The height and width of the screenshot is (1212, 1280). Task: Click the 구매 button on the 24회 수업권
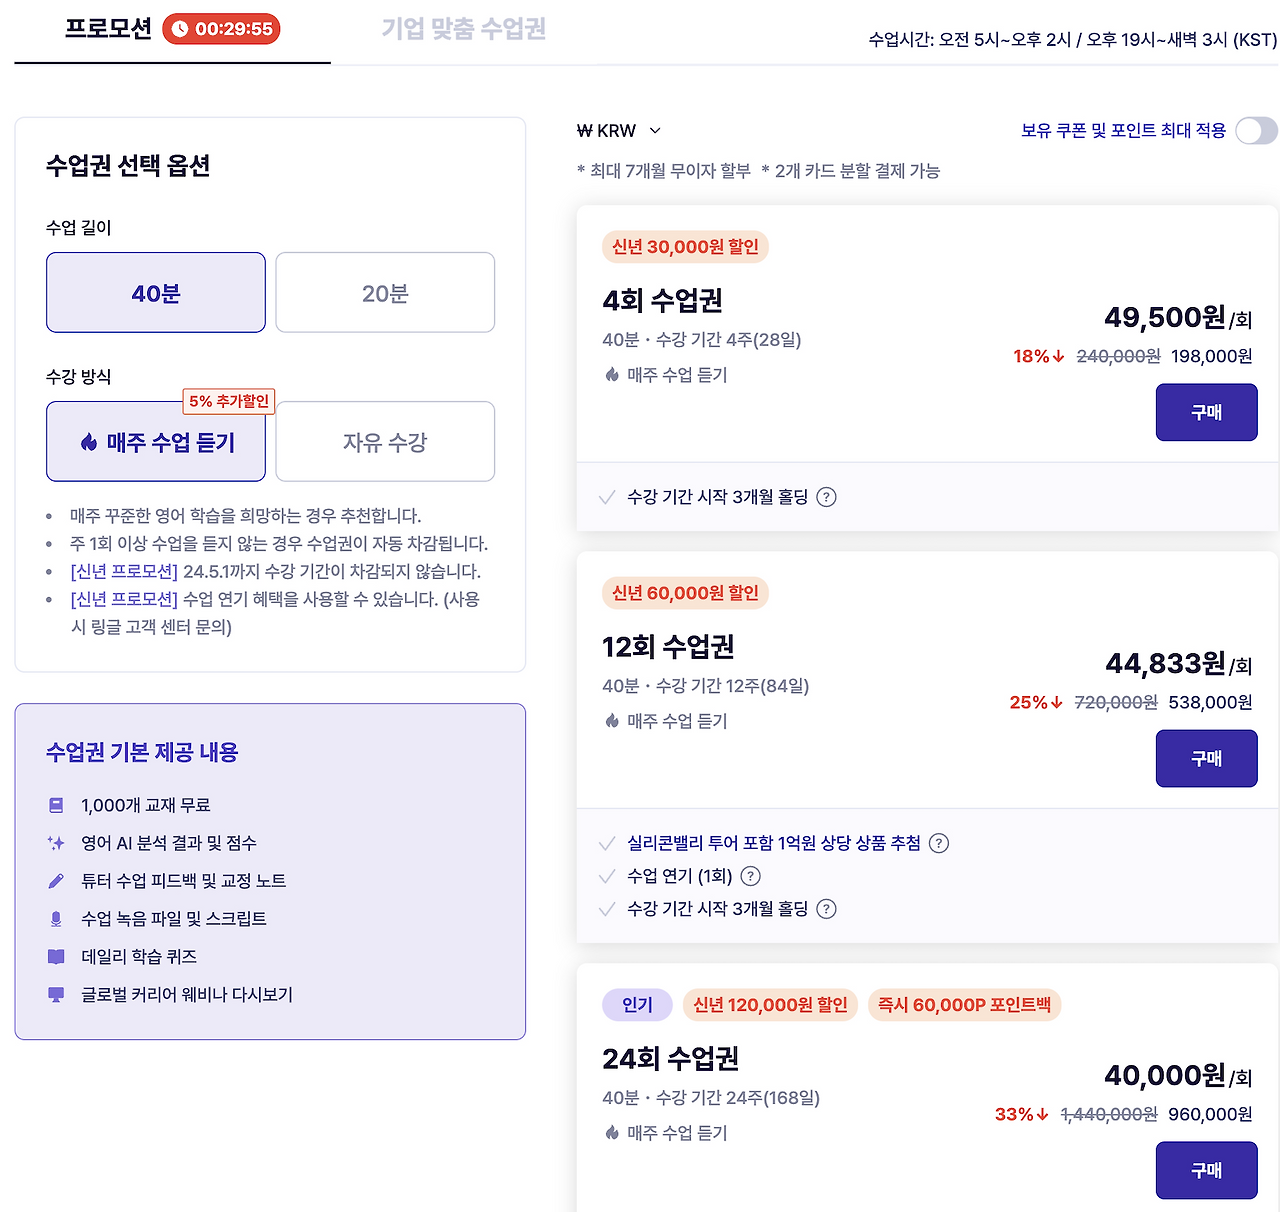pyautogui.click(x=1206, y=1170)
